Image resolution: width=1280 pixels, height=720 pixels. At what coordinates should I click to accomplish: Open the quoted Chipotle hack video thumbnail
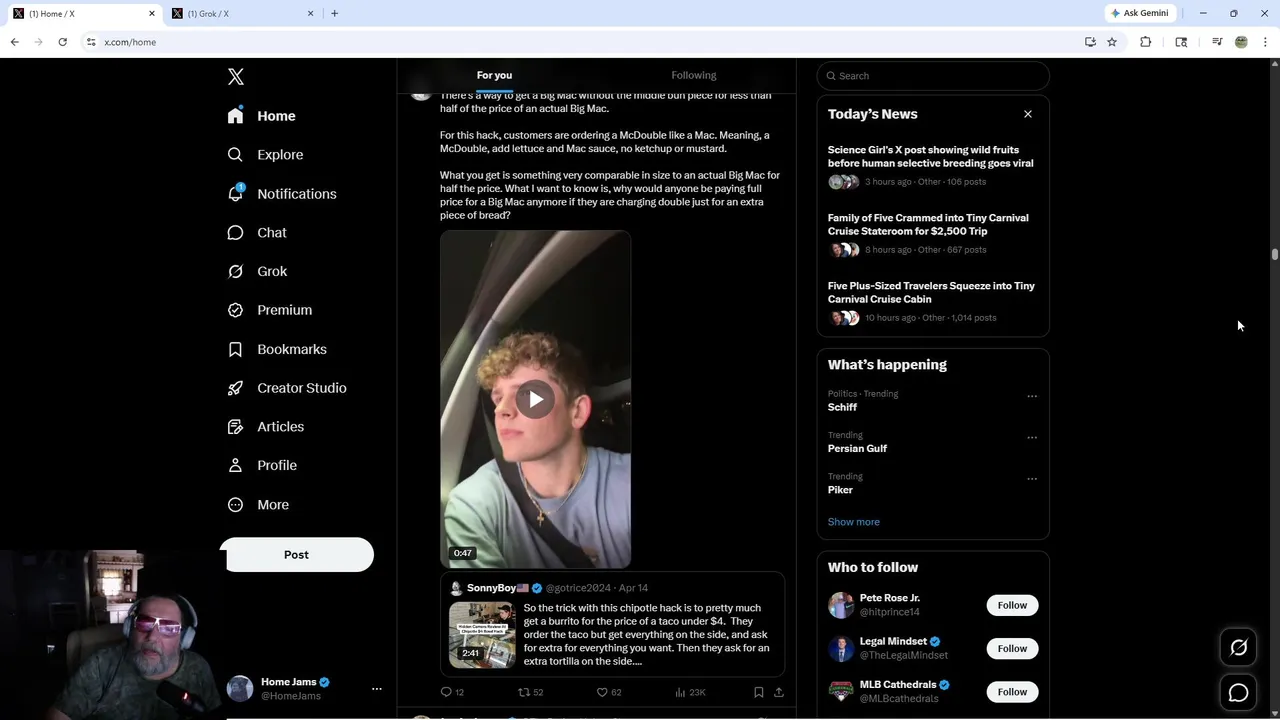482,634
